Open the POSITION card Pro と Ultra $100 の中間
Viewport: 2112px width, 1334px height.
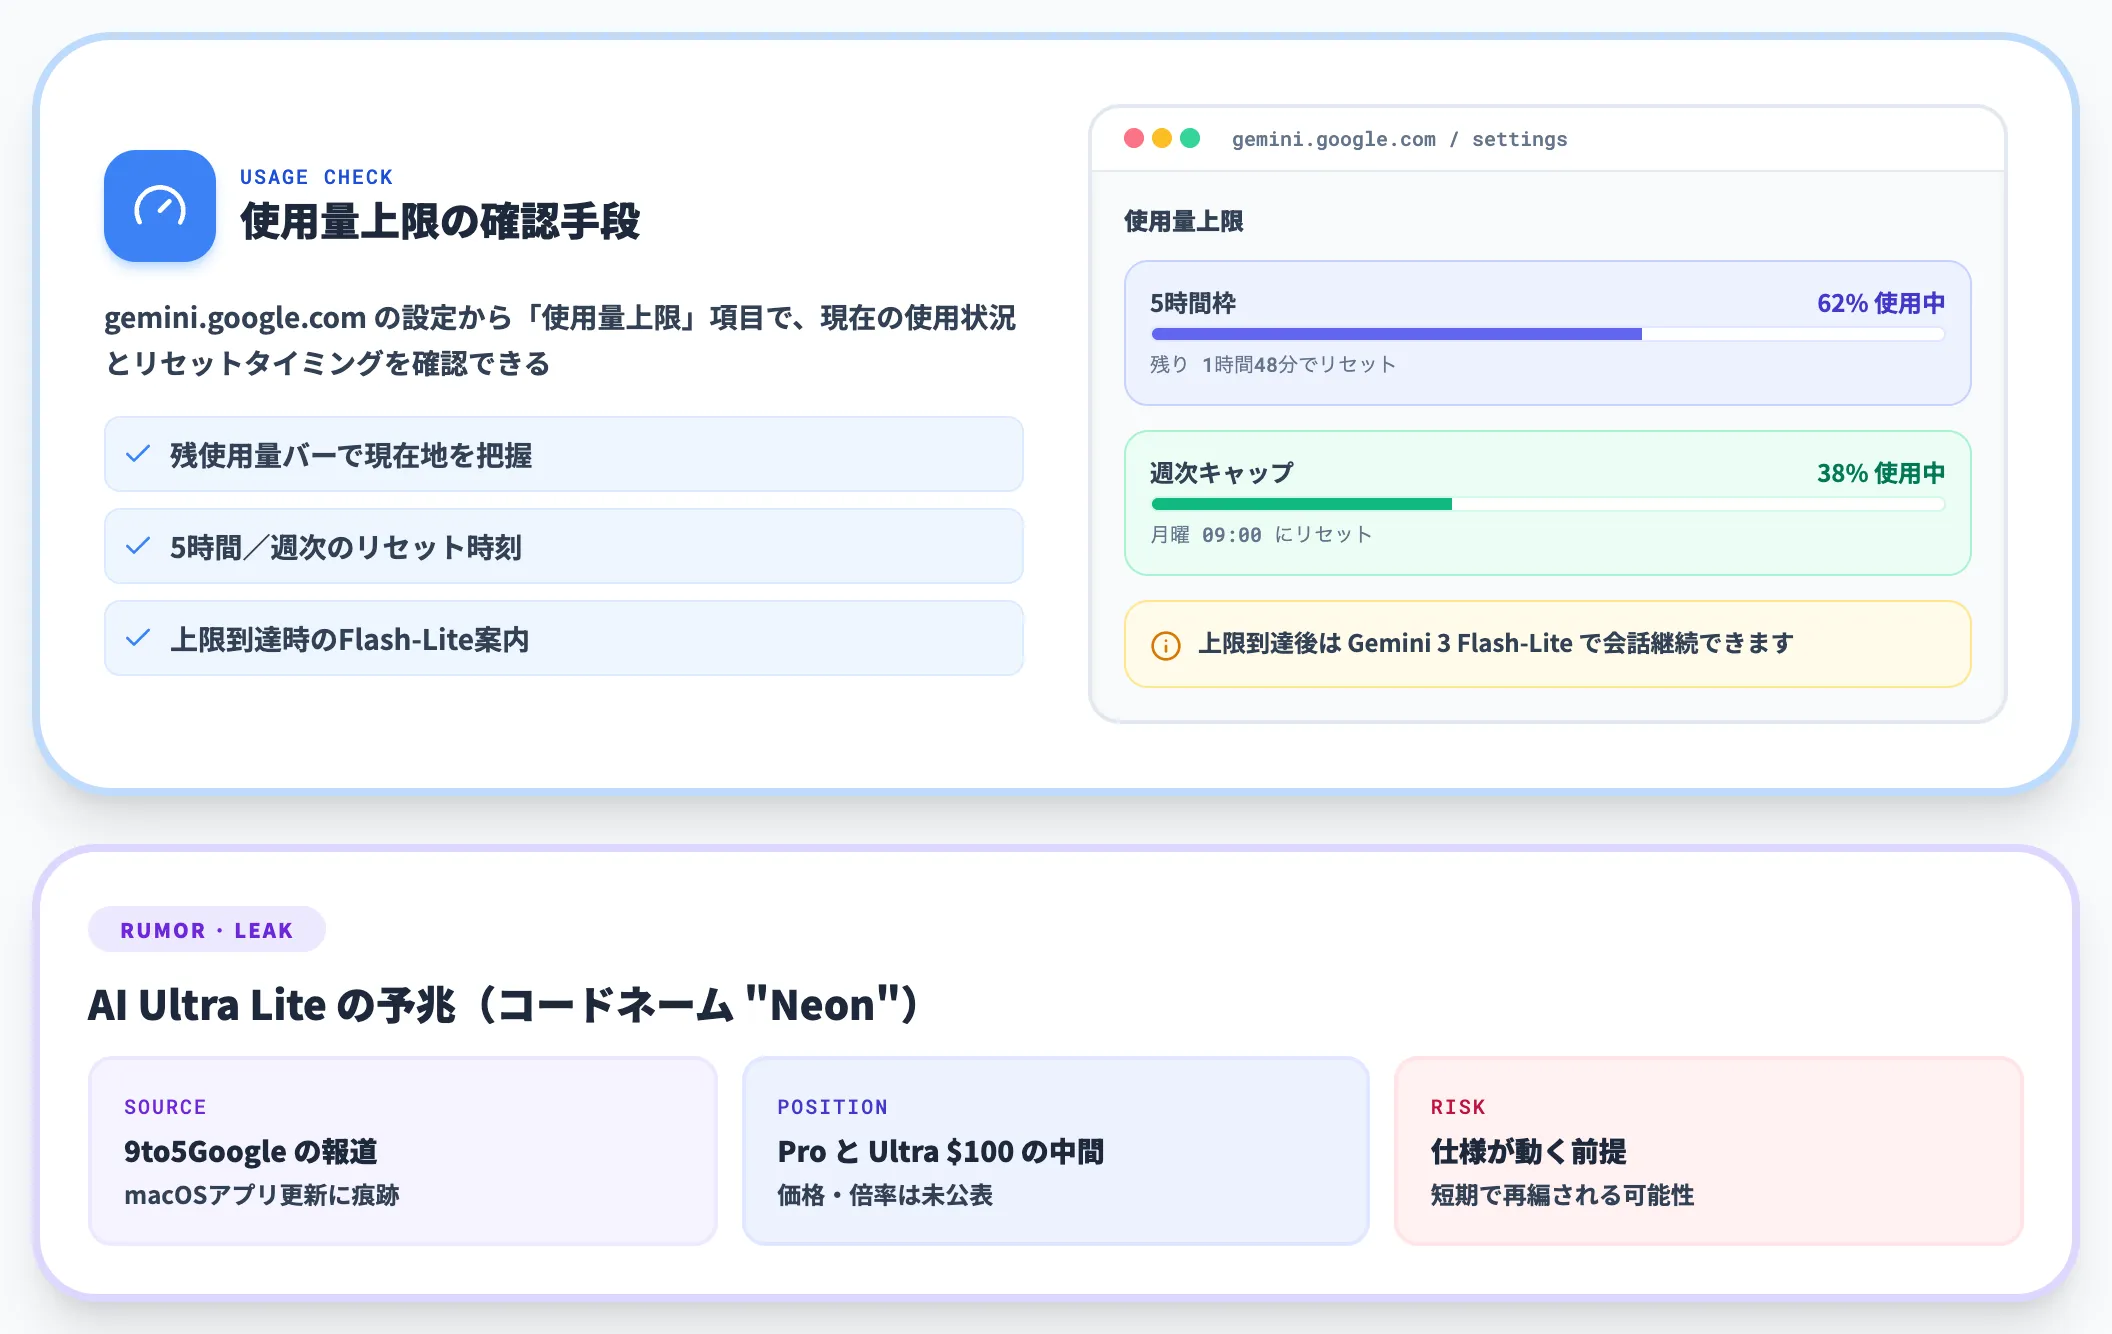tap(1056, 1151)
